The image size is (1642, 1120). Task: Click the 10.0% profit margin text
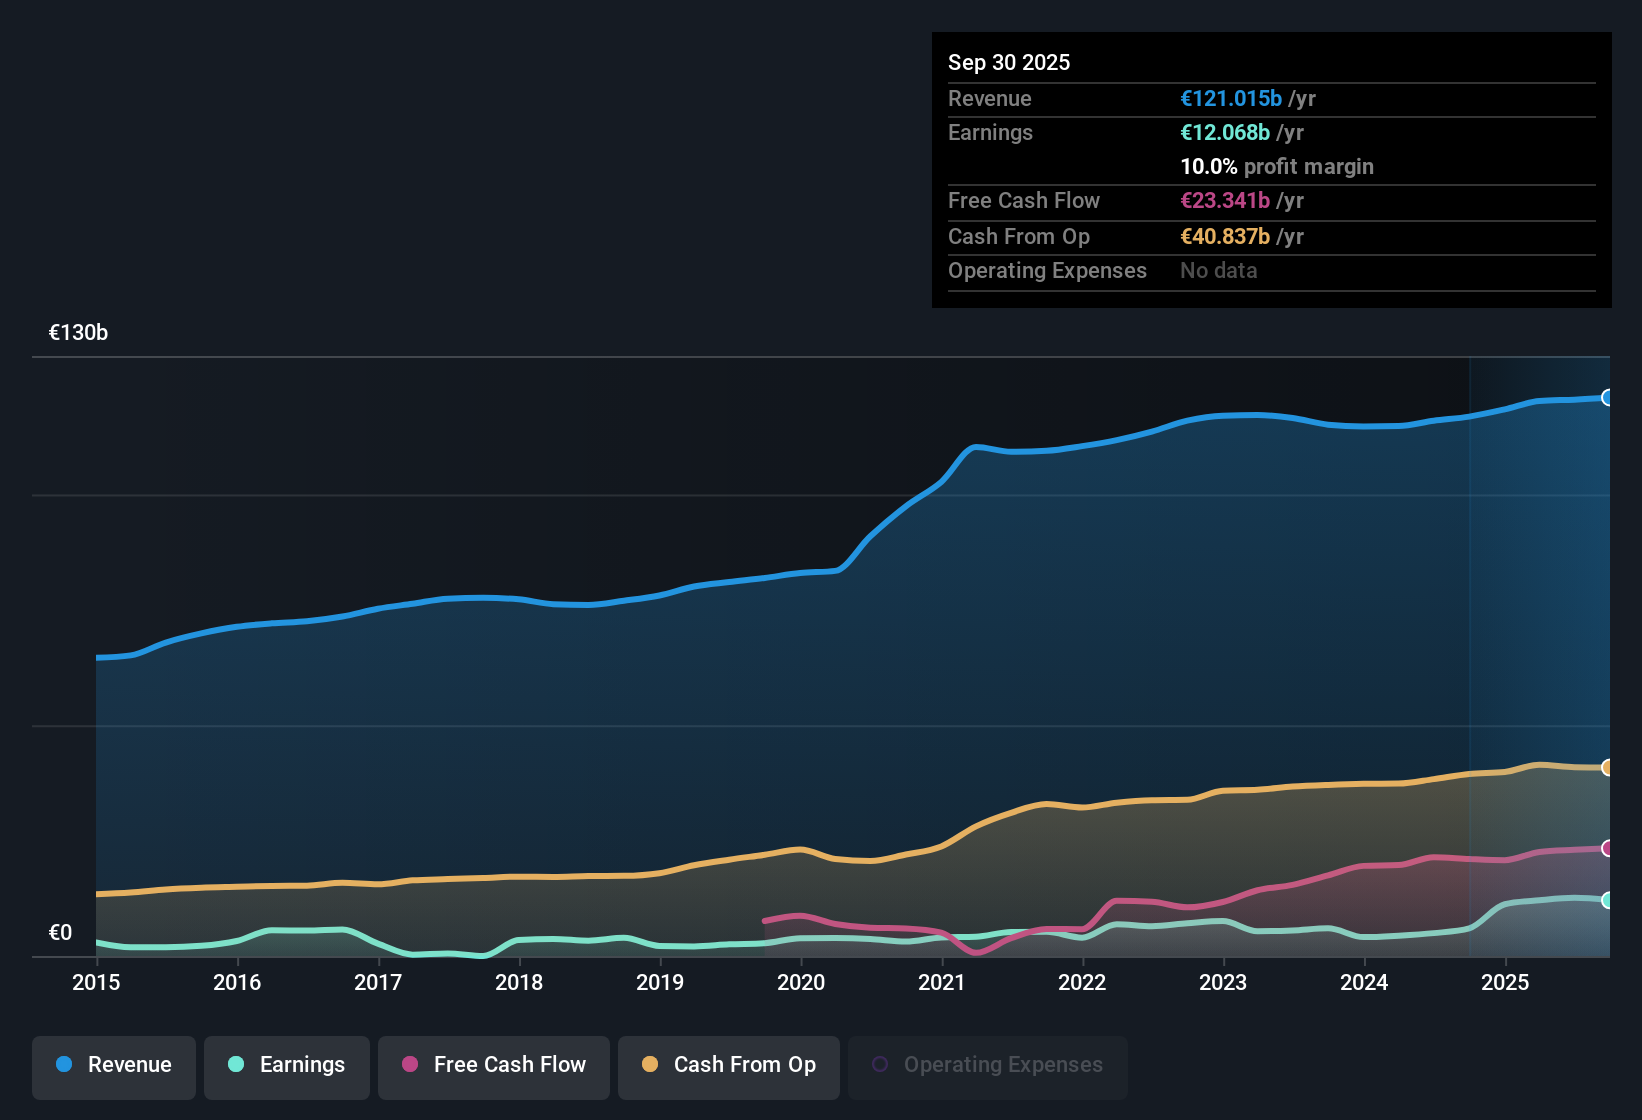[x=1277, y=166]
